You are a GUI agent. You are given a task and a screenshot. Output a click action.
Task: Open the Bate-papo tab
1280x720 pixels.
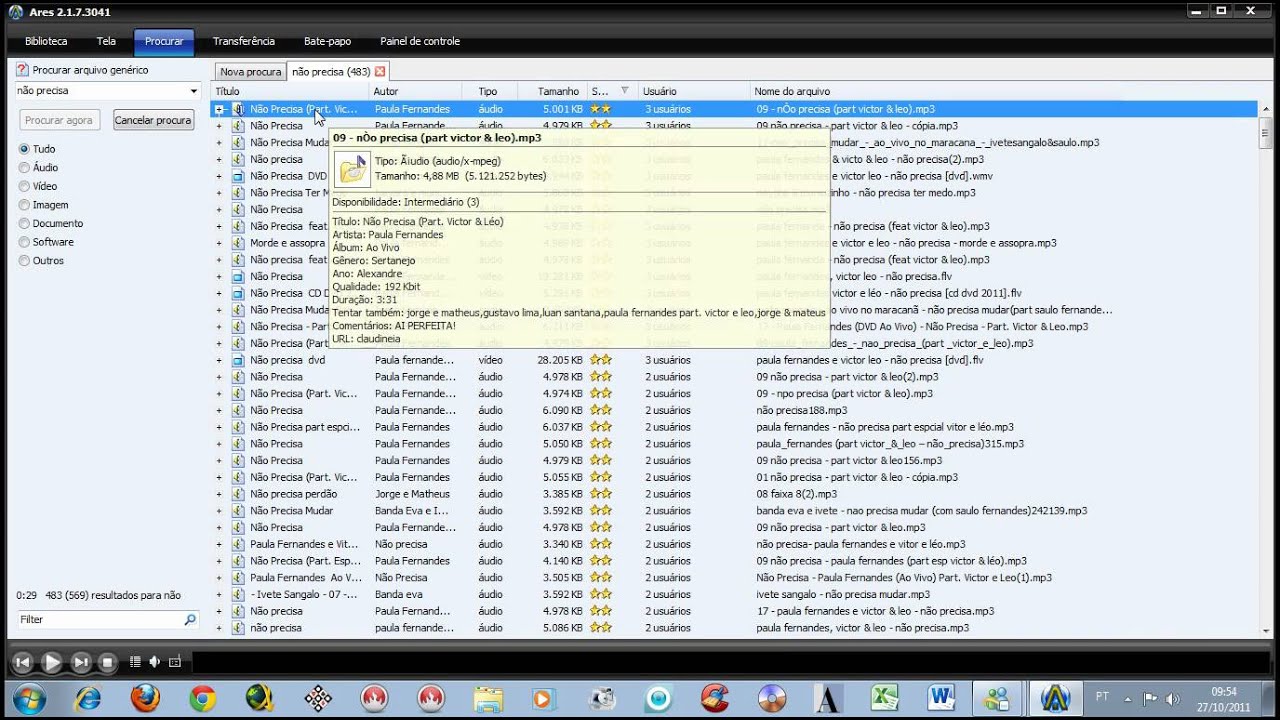point(327,42)
